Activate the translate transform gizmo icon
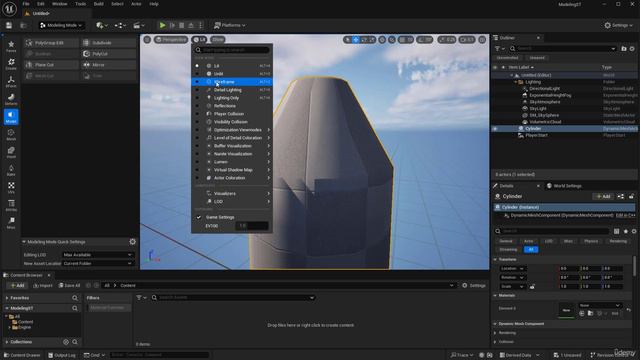 [x=356, y=40]
